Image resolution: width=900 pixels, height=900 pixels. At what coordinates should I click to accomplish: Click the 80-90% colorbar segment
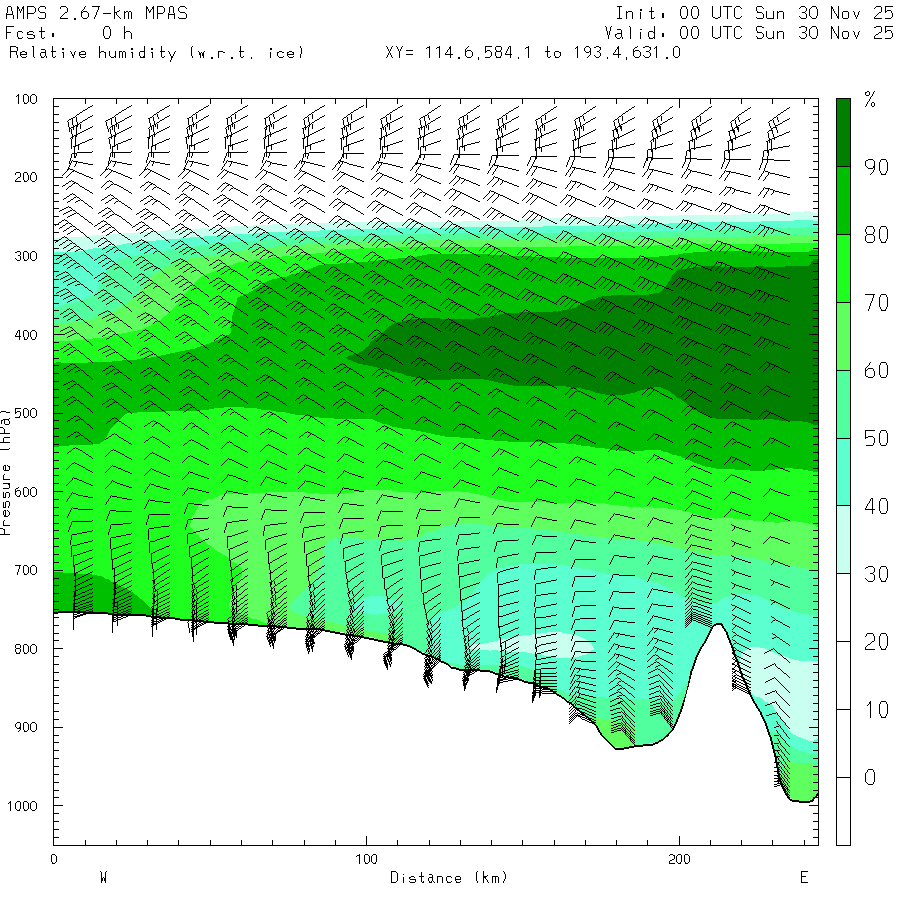tap(843, 201)
